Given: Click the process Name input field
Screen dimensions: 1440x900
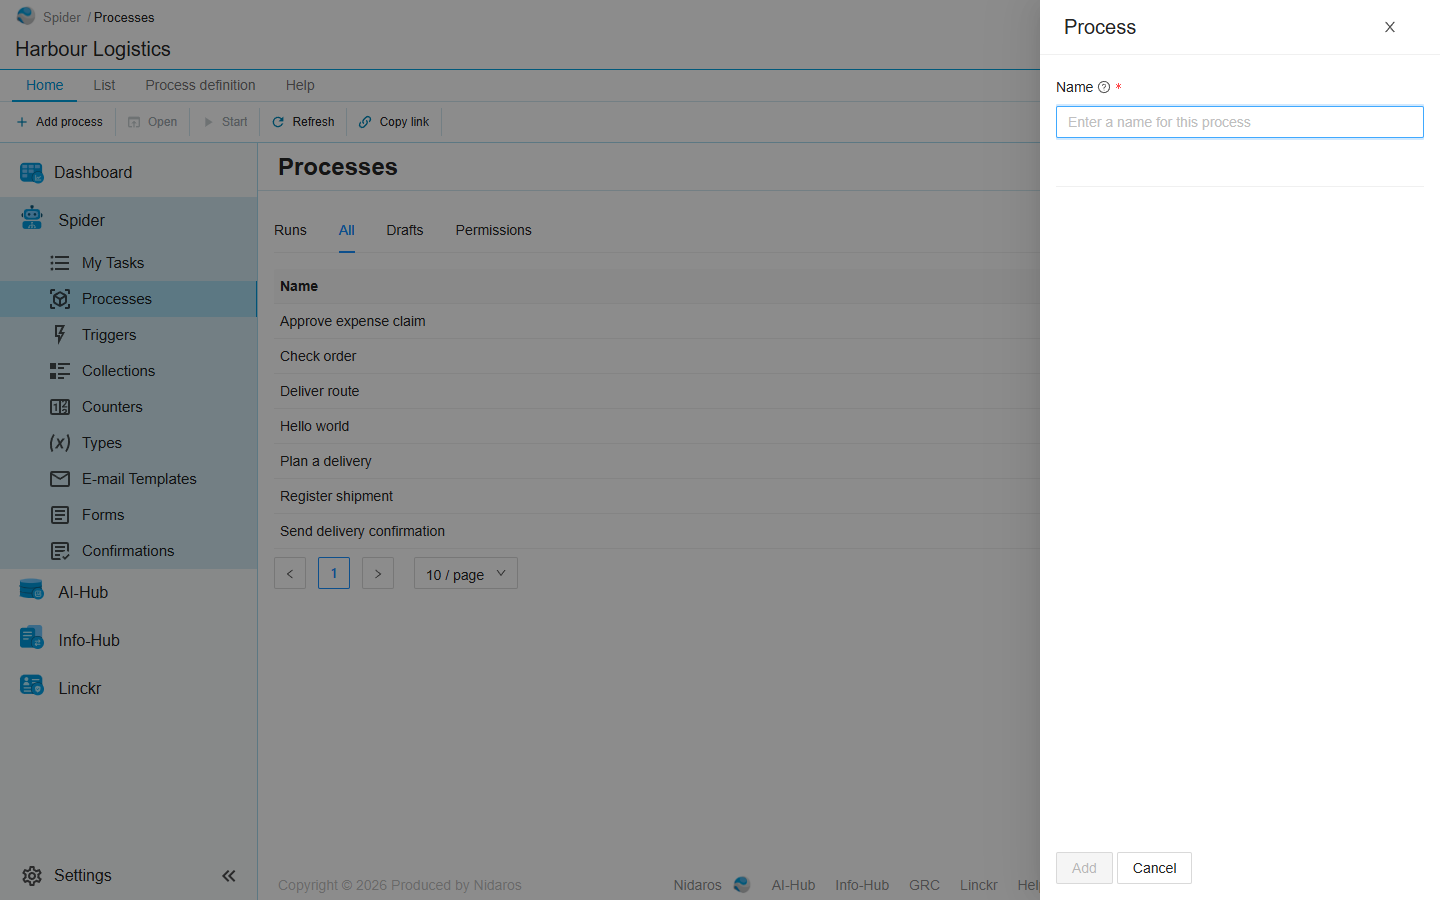Looking at the screenshot, I should (x=1240, y=122).
